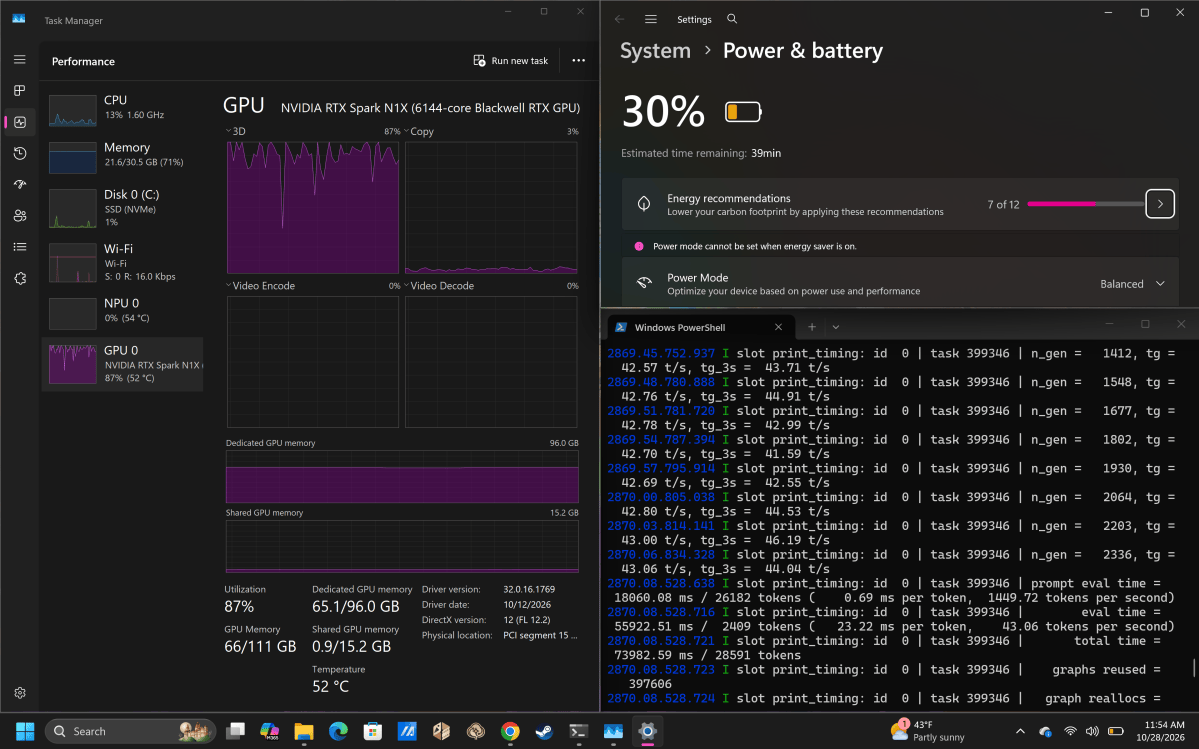Open the Windows Start menu
The width and height of the screenshot is (1199, 749).
coord(24,731)
